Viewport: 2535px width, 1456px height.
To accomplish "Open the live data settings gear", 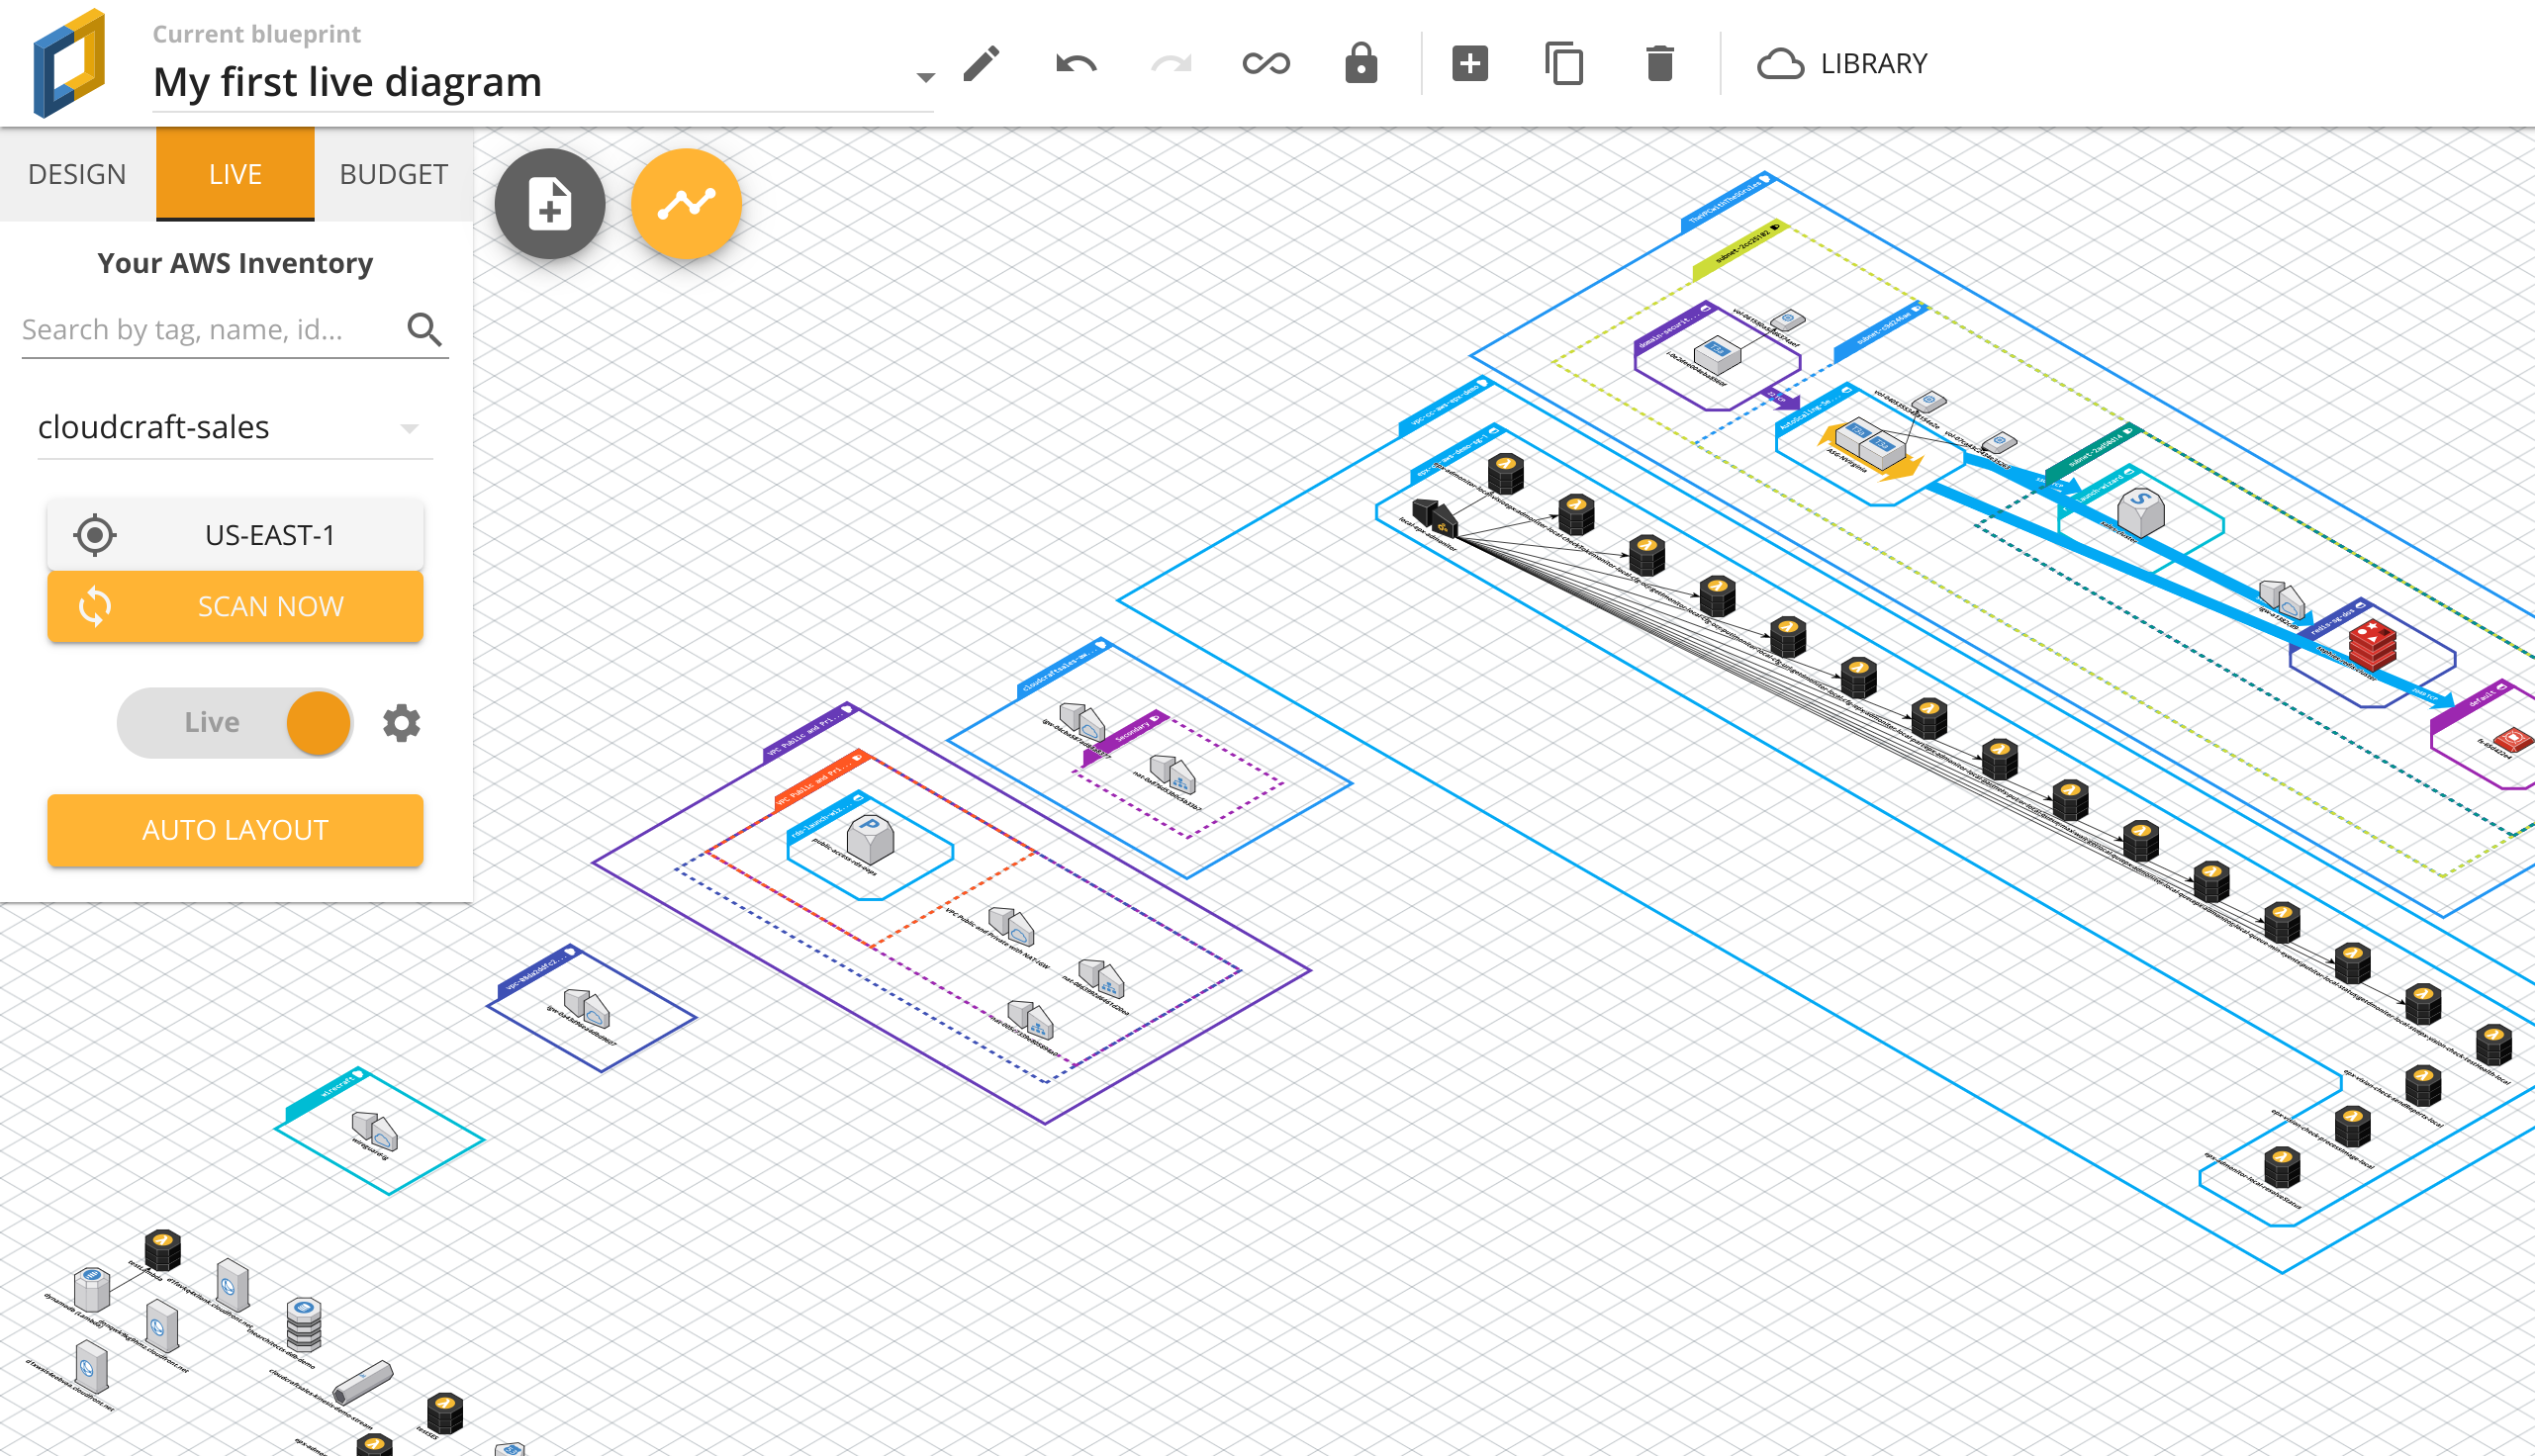I will point(400,722).
